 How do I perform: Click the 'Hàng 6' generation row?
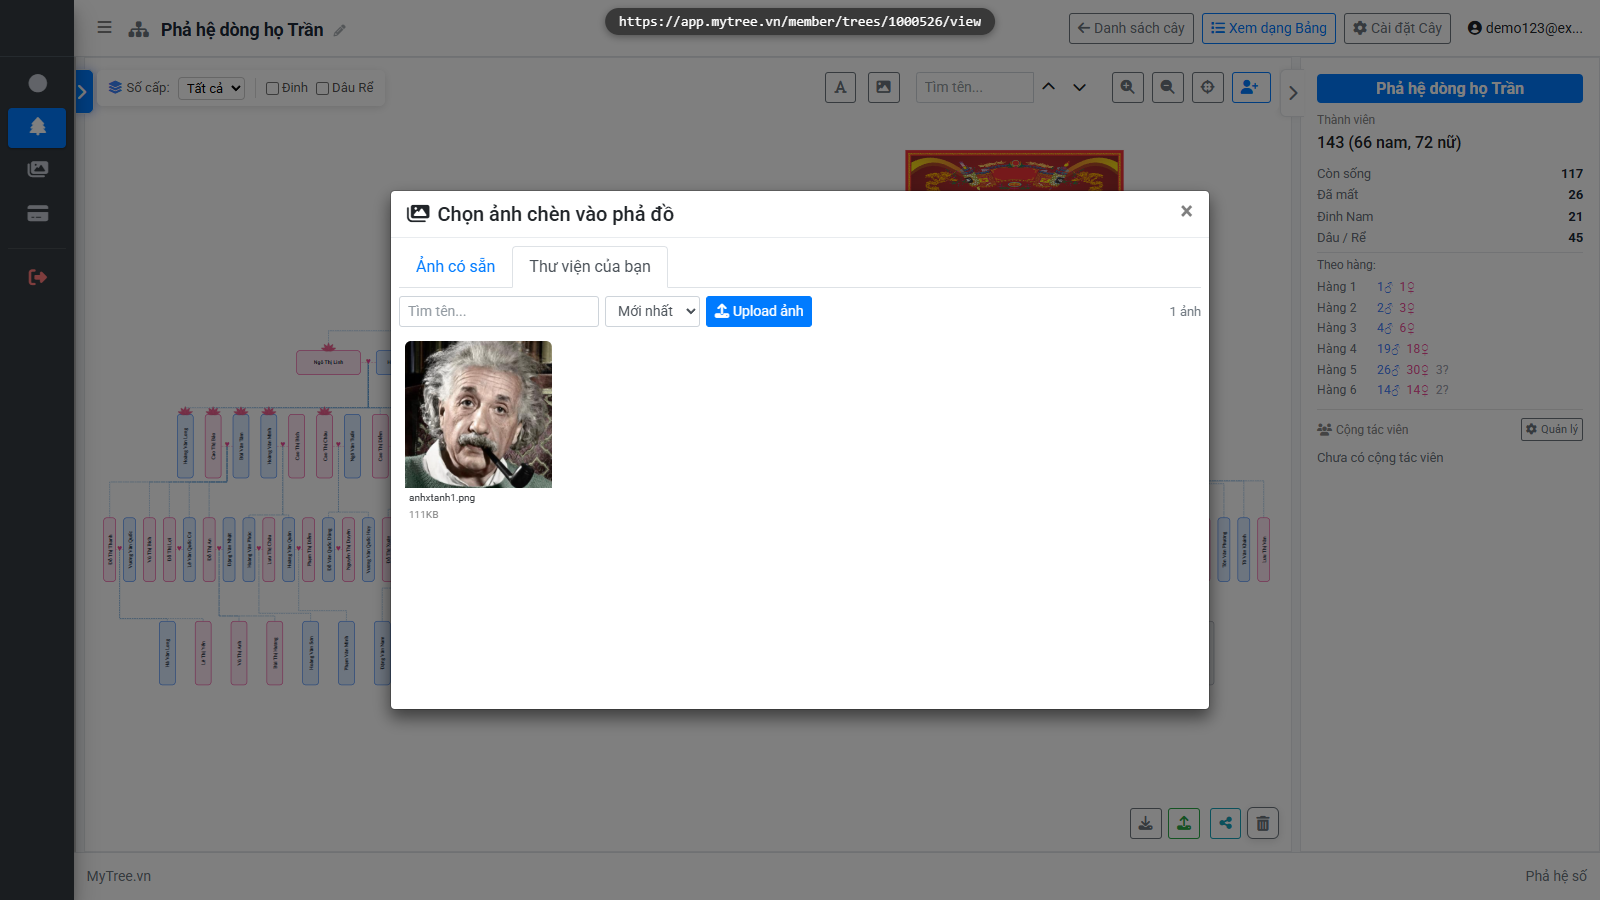[1450, 390]
